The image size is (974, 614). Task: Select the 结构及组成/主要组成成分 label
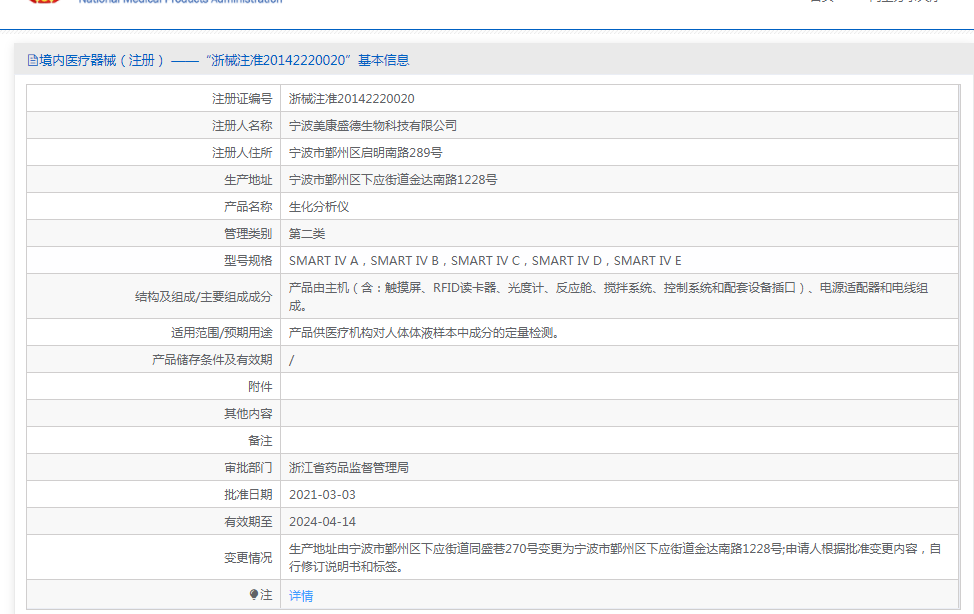pyautogui.click(x=203, y=297)
